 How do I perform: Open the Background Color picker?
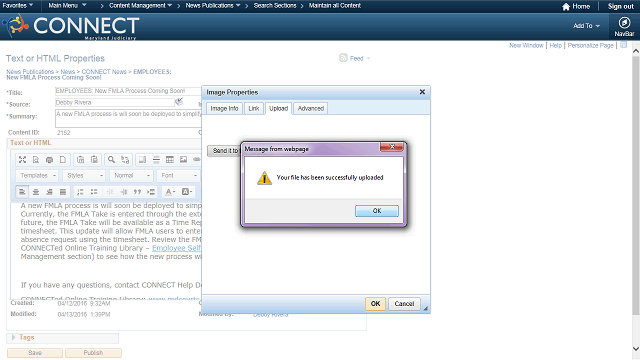coord(187,192)
